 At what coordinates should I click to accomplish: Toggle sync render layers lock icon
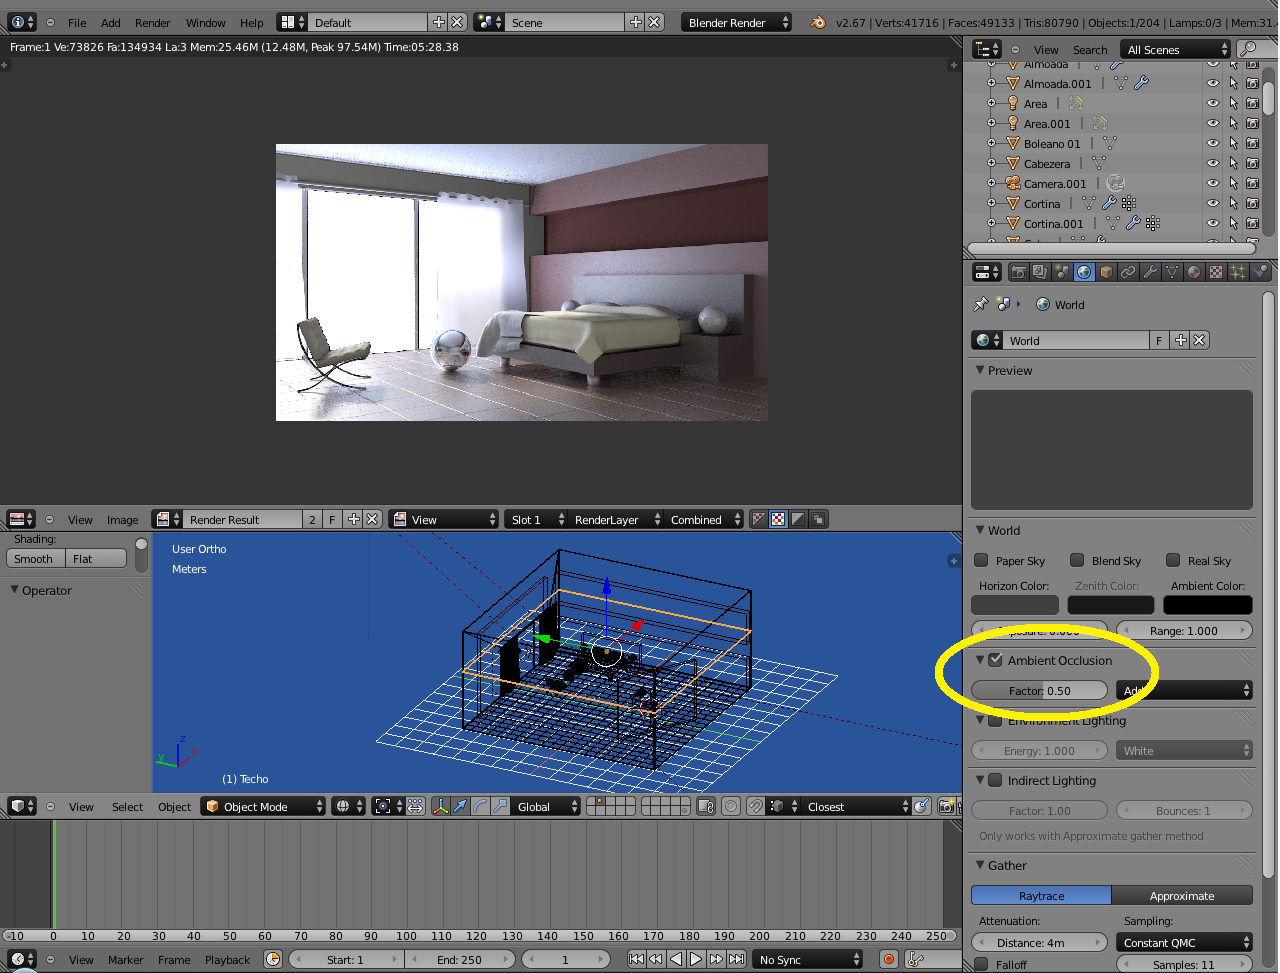pyautogui.click(x=706, y=806)
